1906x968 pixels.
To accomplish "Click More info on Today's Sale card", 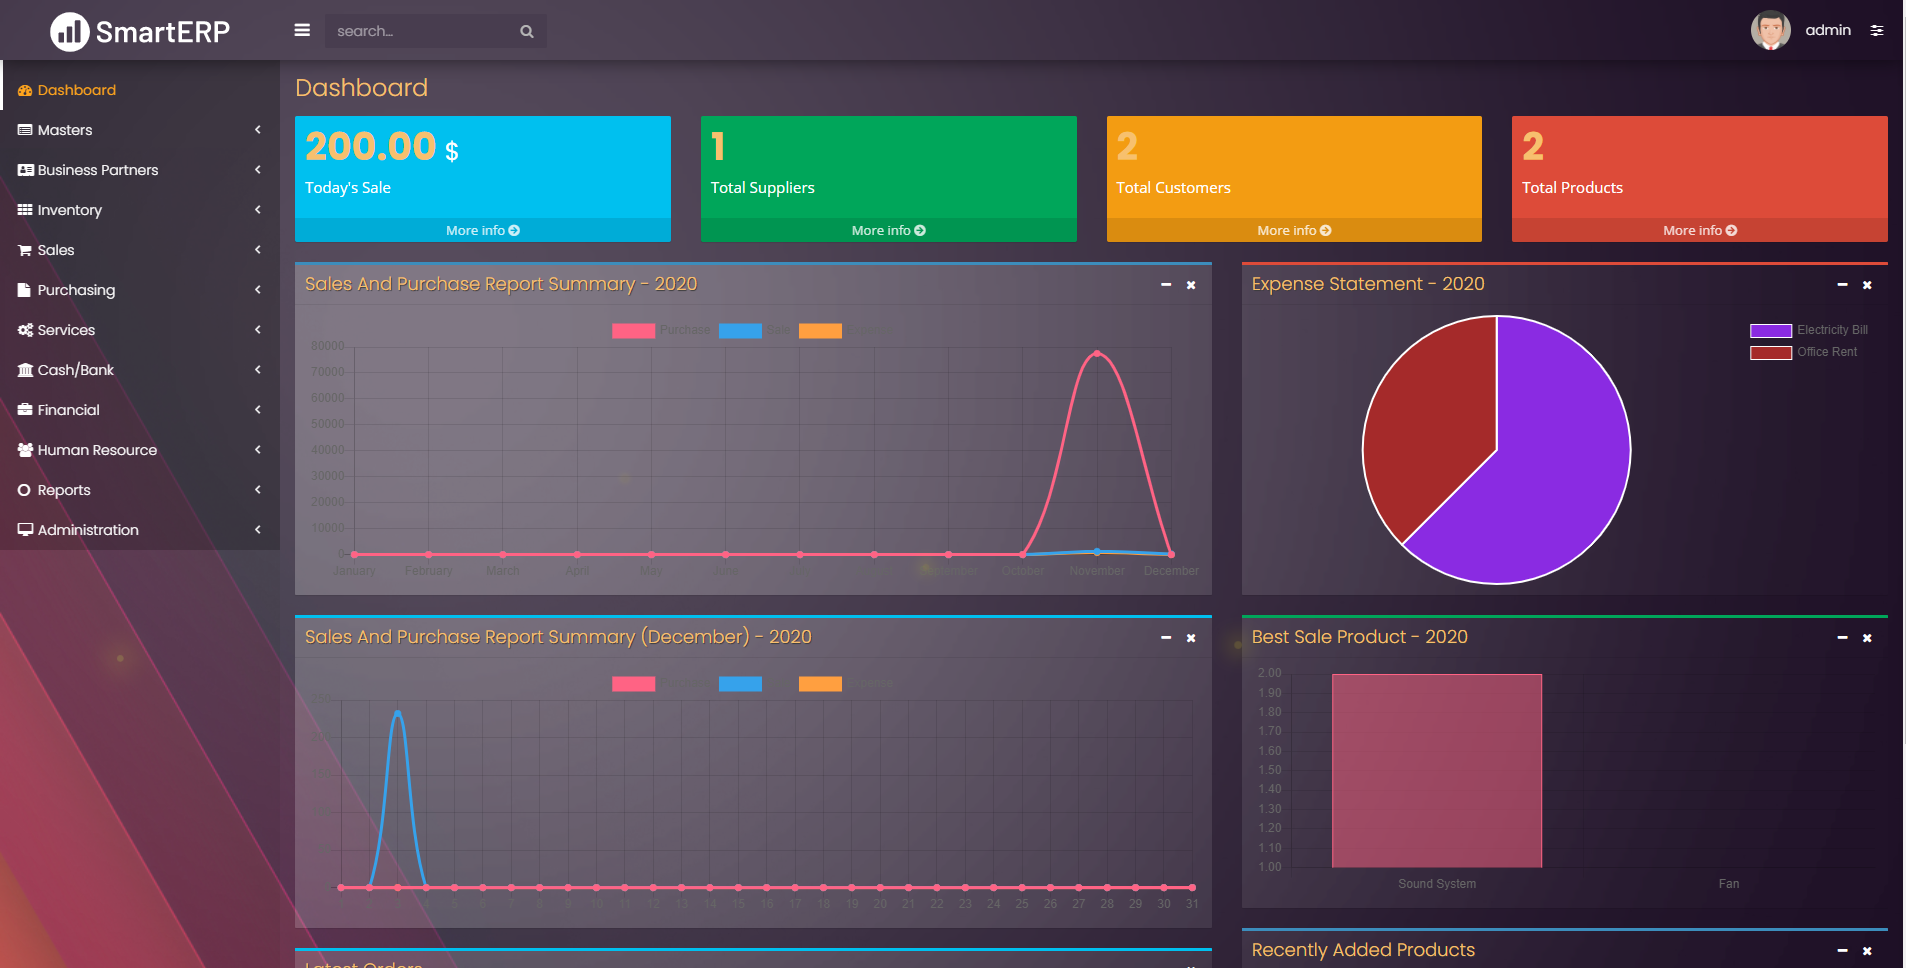I will [x=482, y=230].
